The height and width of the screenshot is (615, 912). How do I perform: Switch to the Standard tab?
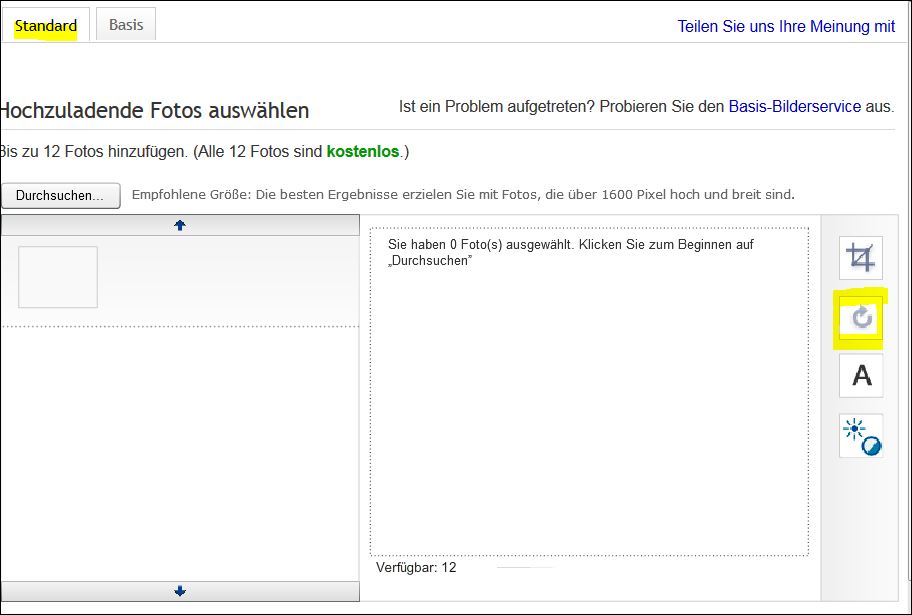[44, 25]
